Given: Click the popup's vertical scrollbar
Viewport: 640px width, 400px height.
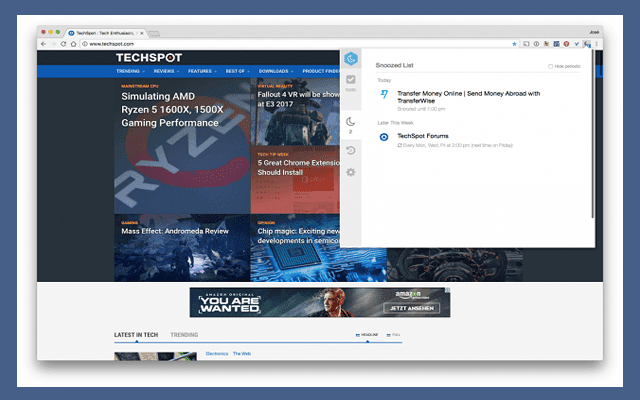Looking at the screenshot, I should (x=592, y=135).
